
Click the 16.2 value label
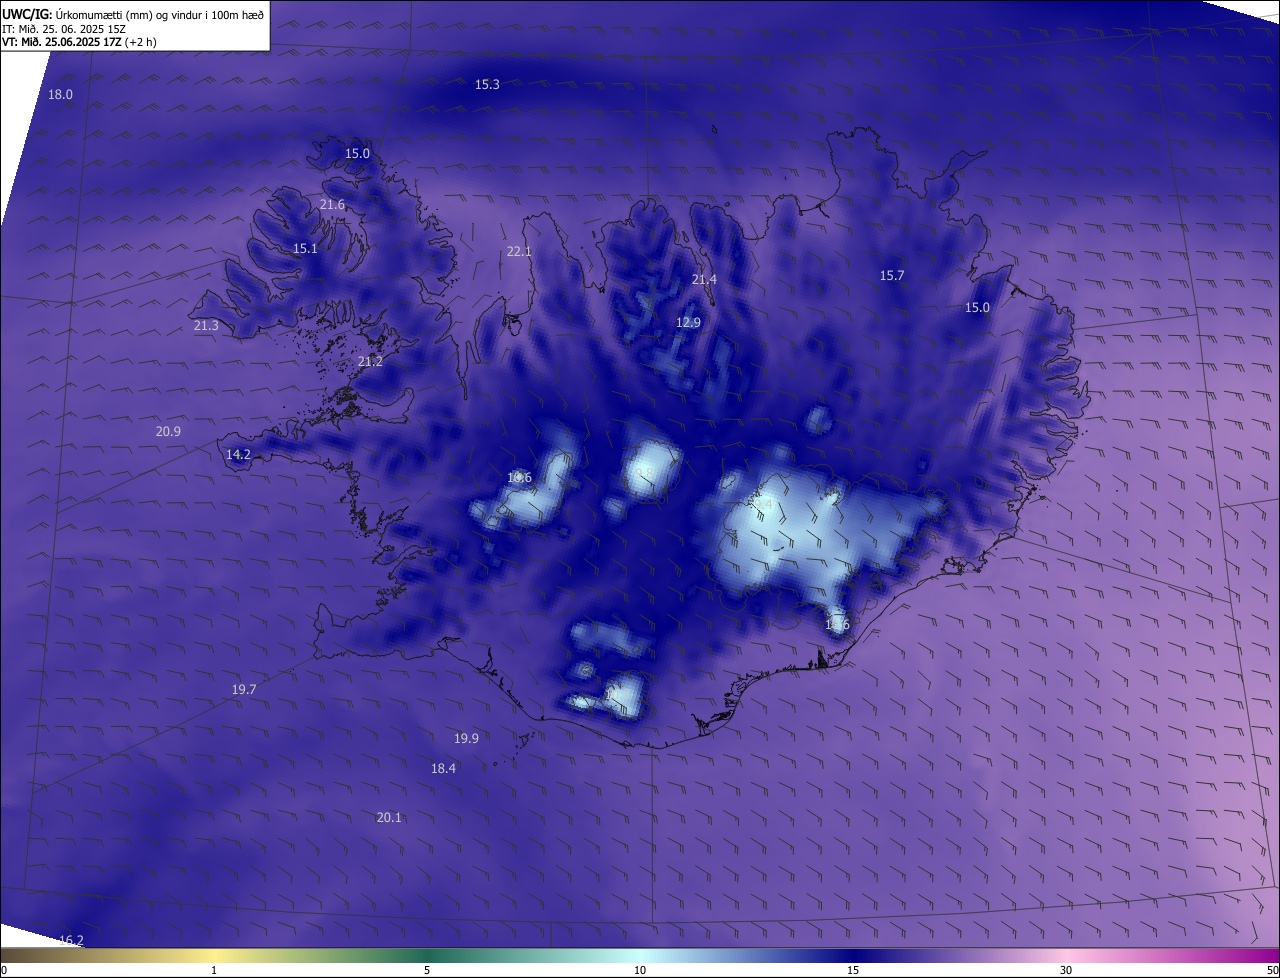click(71, 940)
